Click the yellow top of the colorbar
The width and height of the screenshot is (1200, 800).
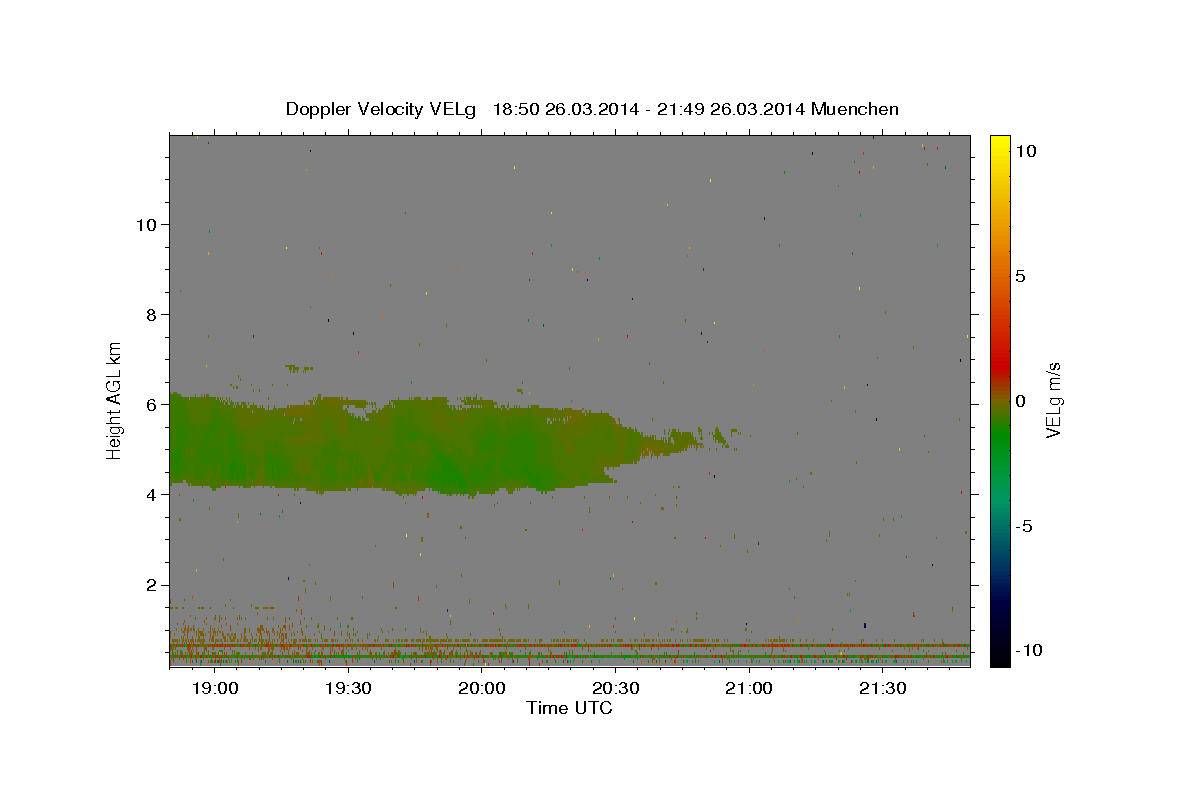tap(999, 142)
